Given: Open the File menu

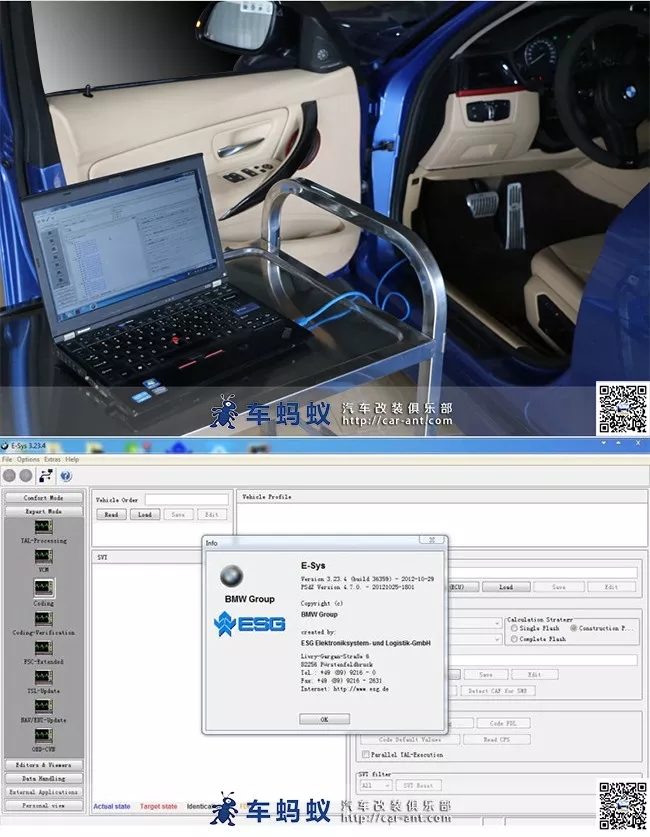Looking at the screenshot, I should click(x=7, y=459).
